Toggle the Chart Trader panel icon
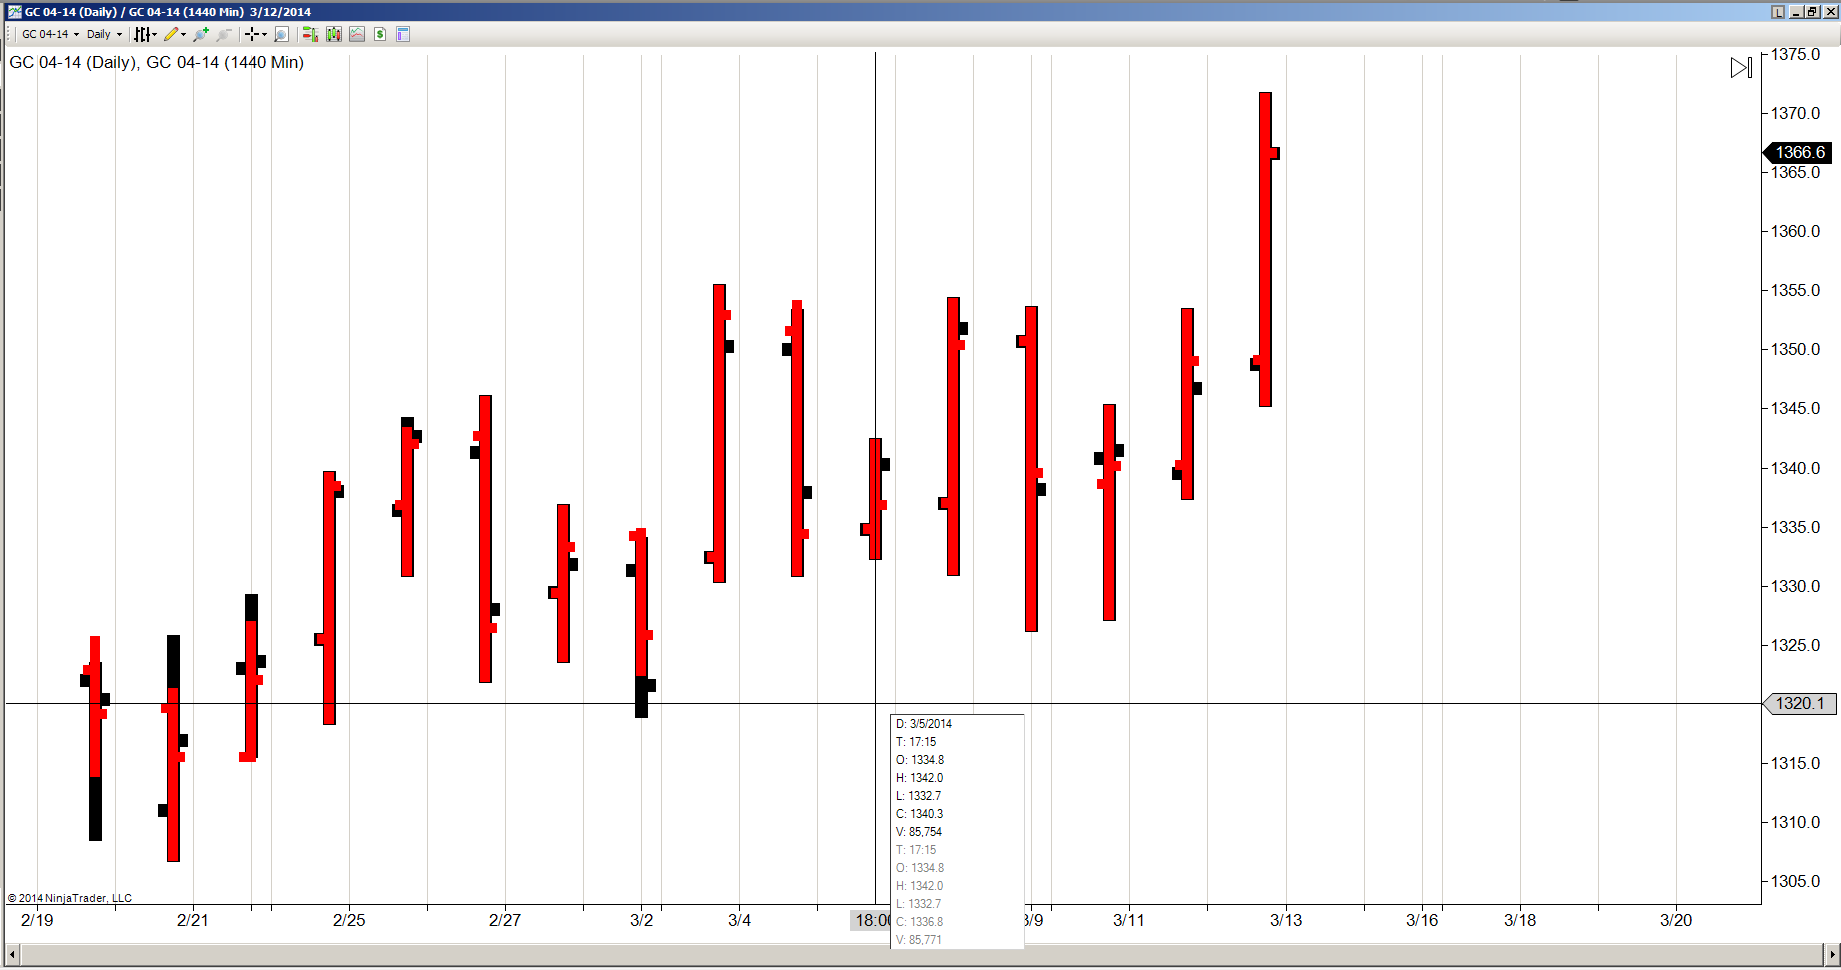This screenshot has width=1841, height=970. [x=310, y=34]
